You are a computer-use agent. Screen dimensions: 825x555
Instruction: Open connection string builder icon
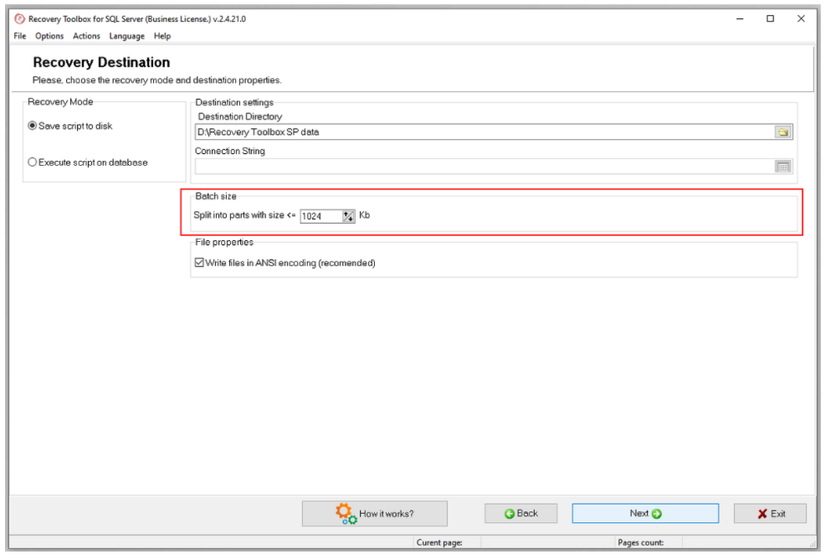783,166
